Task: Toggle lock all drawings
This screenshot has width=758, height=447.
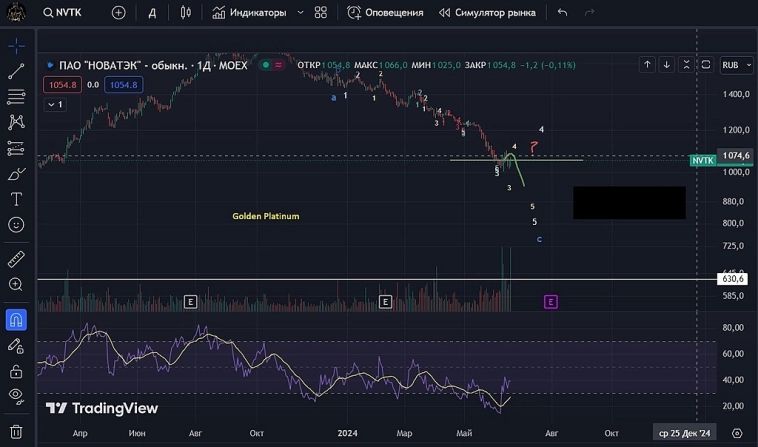Action: [16, 370]
